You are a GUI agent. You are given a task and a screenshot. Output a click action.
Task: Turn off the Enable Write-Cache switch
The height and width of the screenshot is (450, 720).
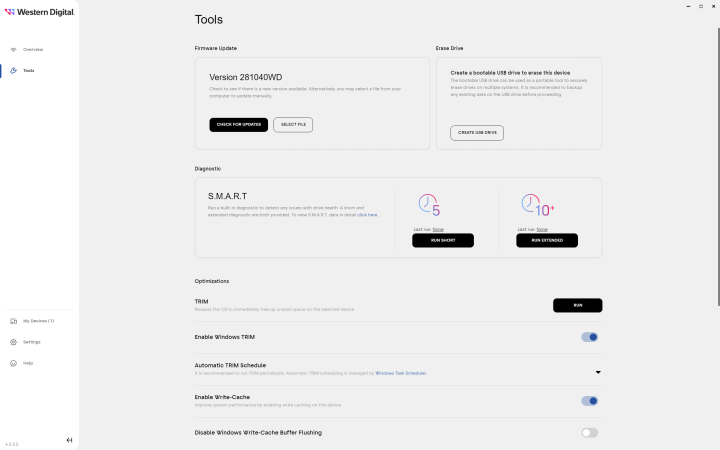point(589,401)
